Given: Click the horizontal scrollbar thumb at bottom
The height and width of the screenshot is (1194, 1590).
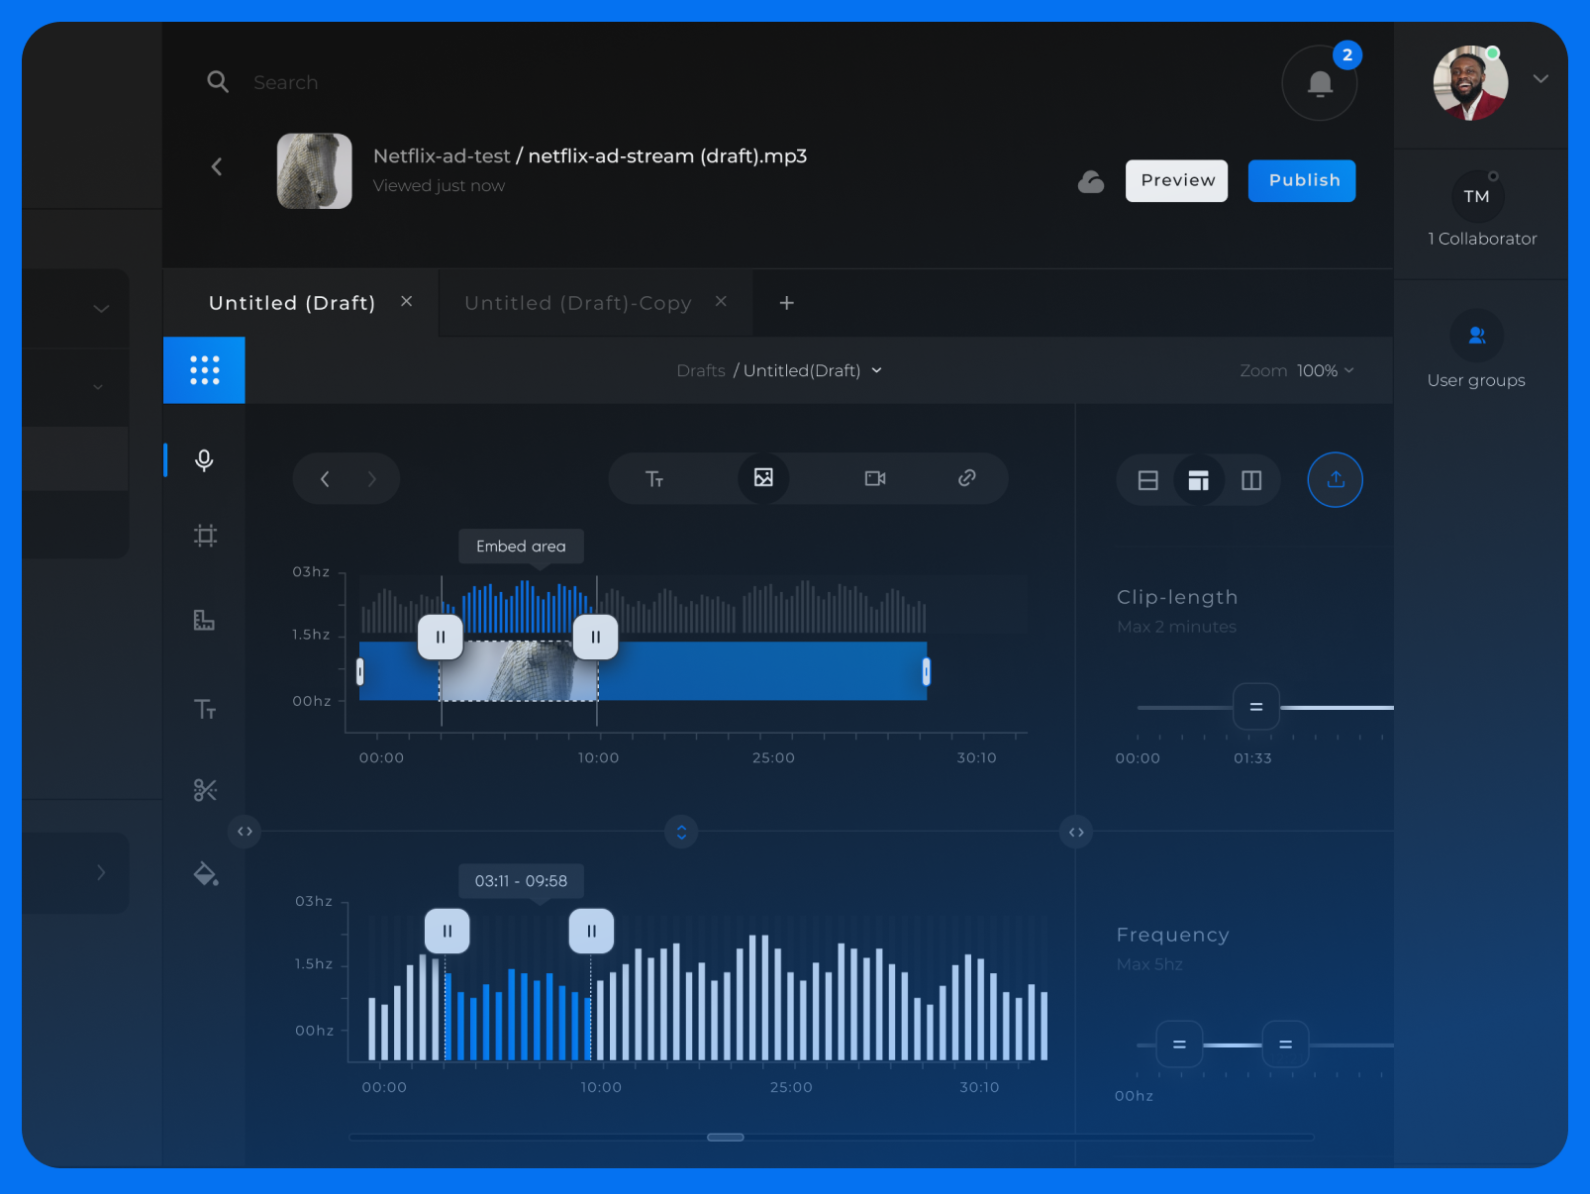Looking at the screenshot, I should [725, 1137].
